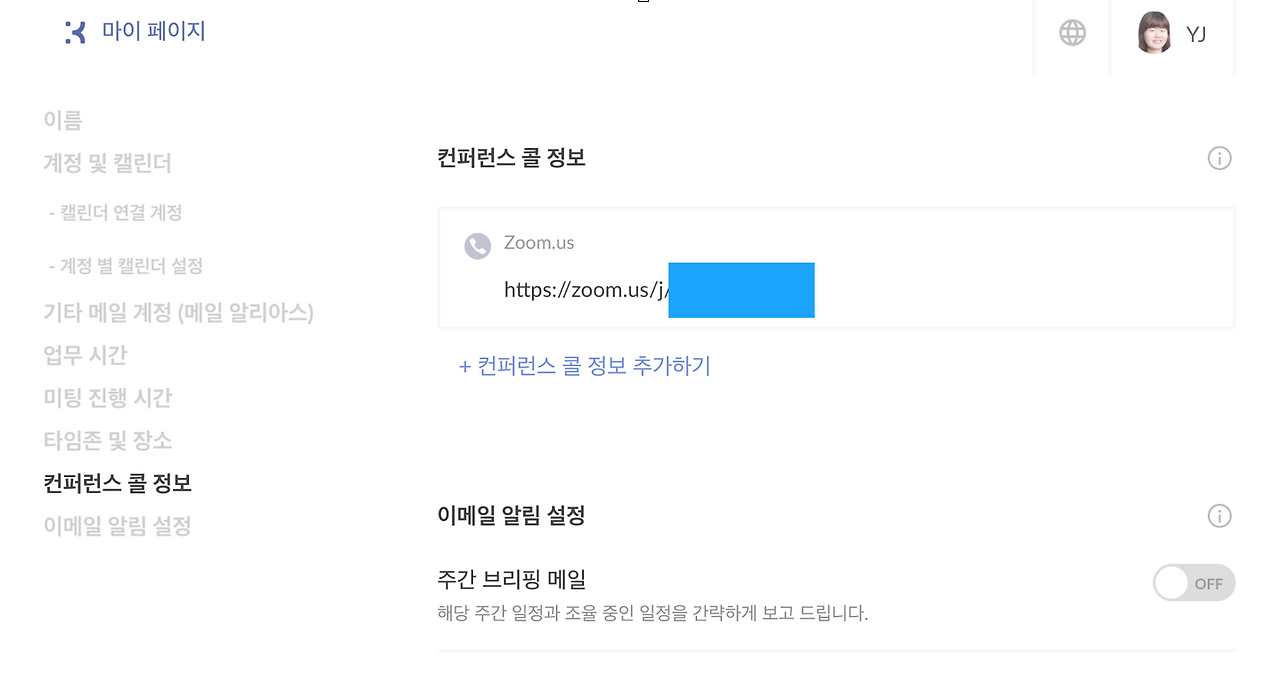The image size is (1280, 673).
Task: Click the 마이 페이지 header title
Action: (x=154, y=31)
